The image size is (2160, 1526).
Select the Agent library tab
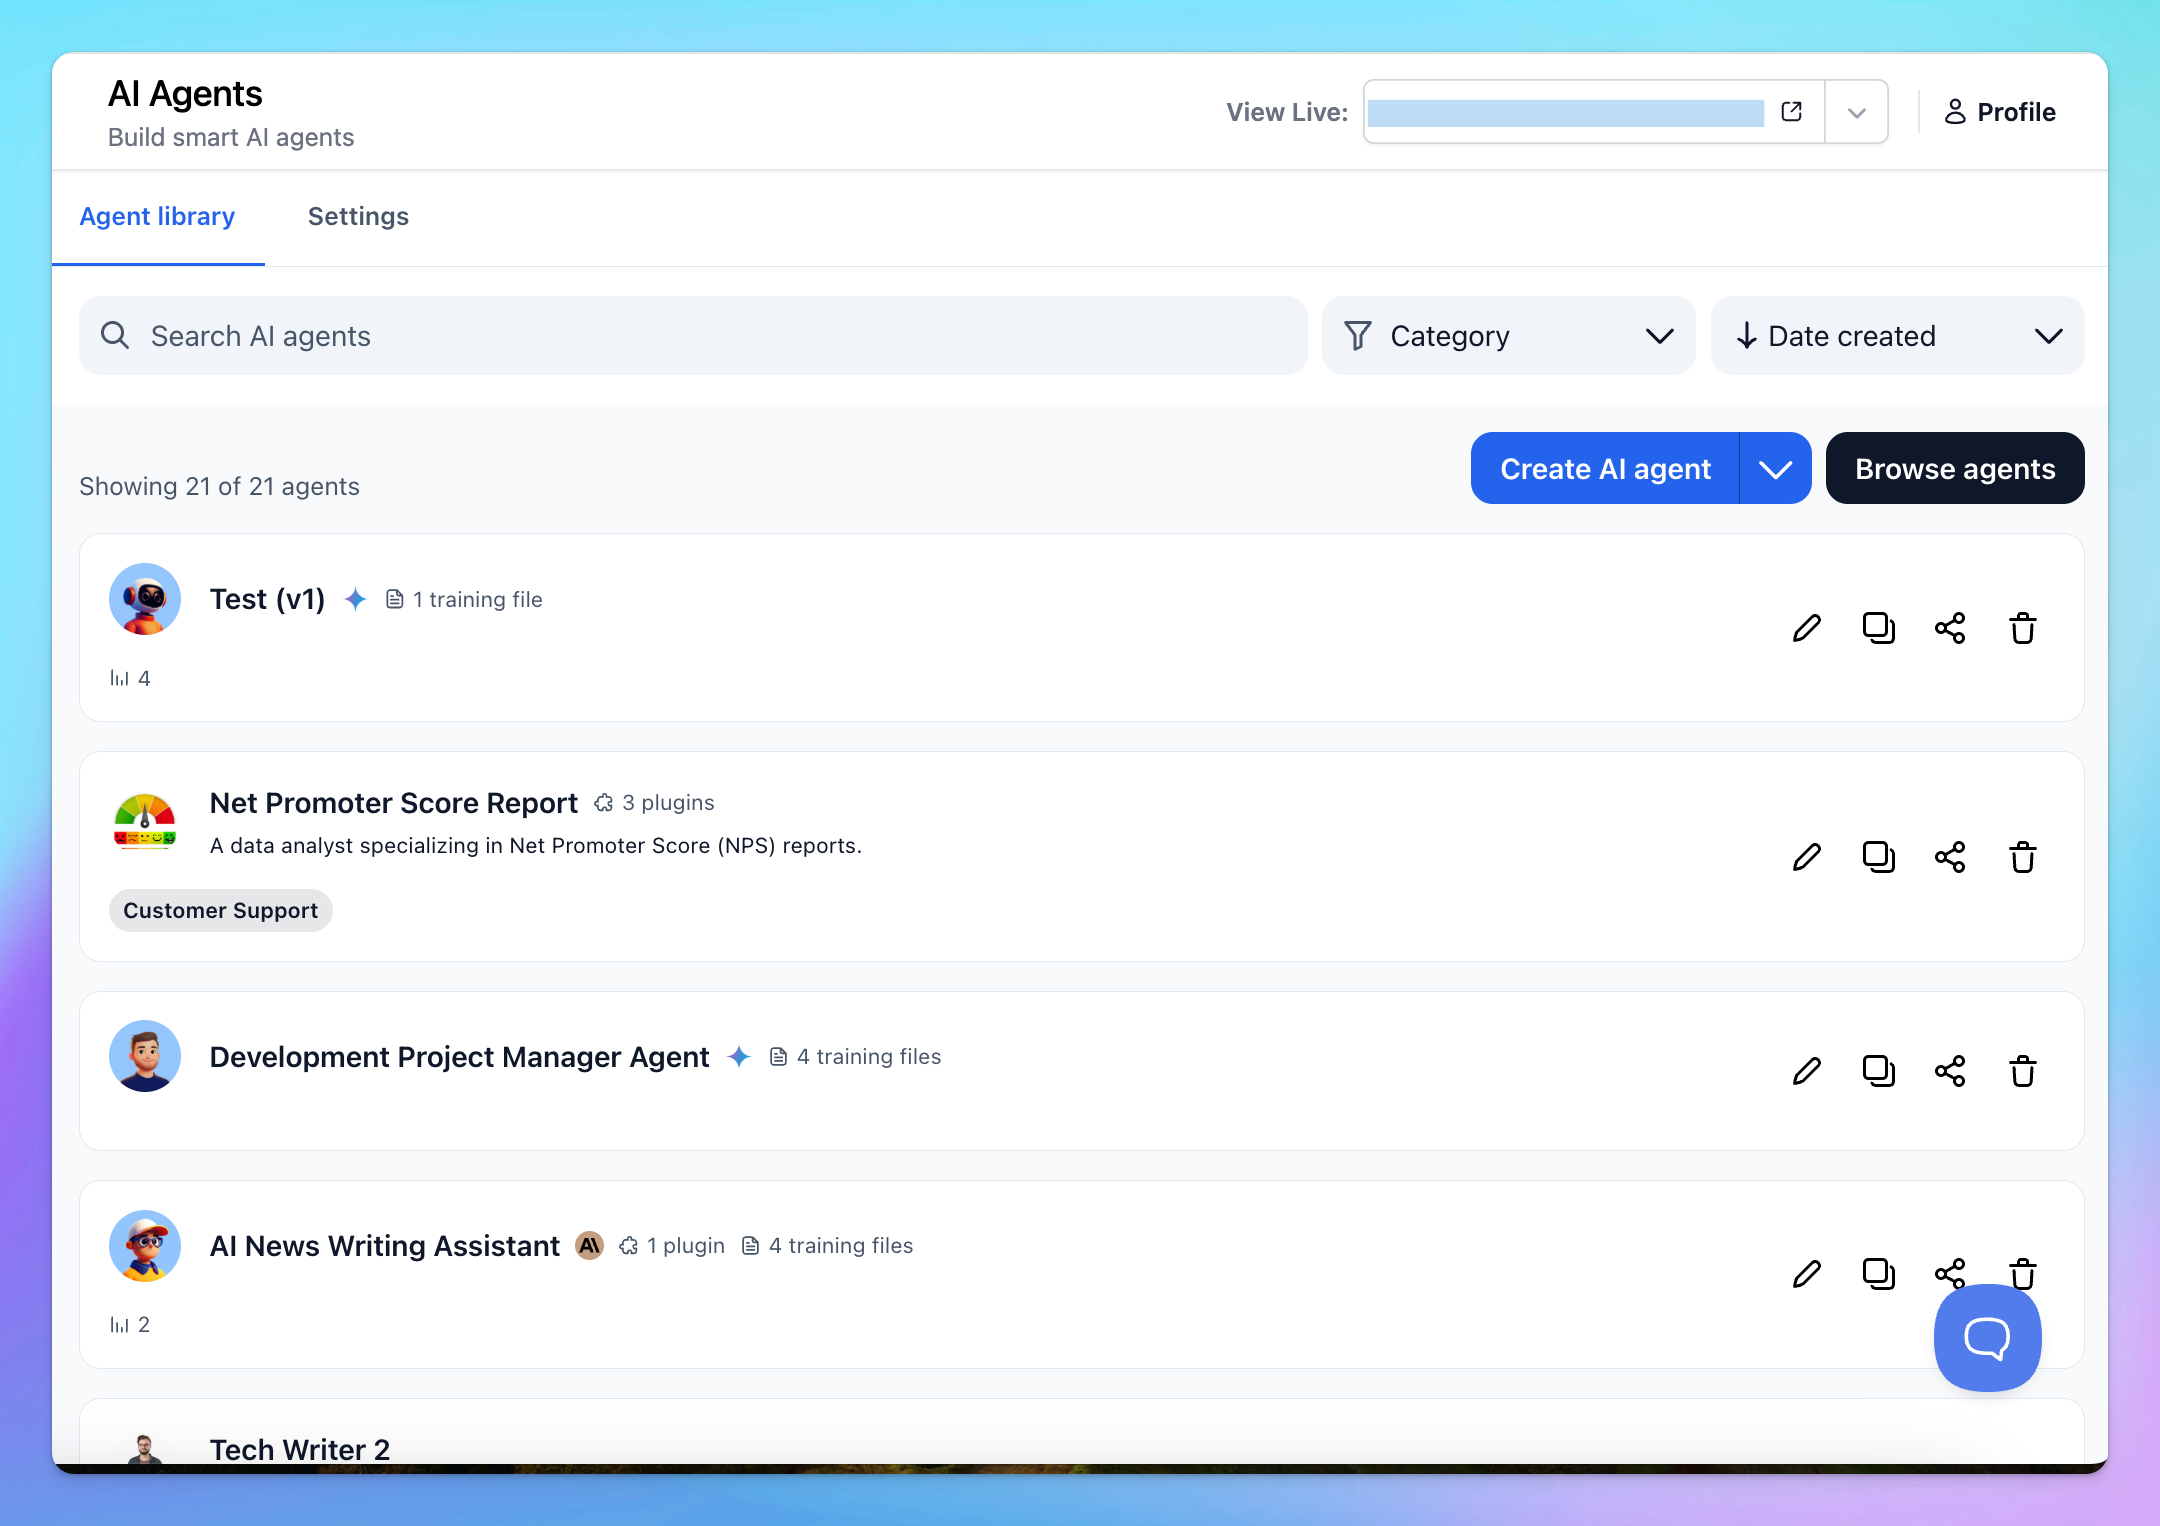[x=158, y=217]
